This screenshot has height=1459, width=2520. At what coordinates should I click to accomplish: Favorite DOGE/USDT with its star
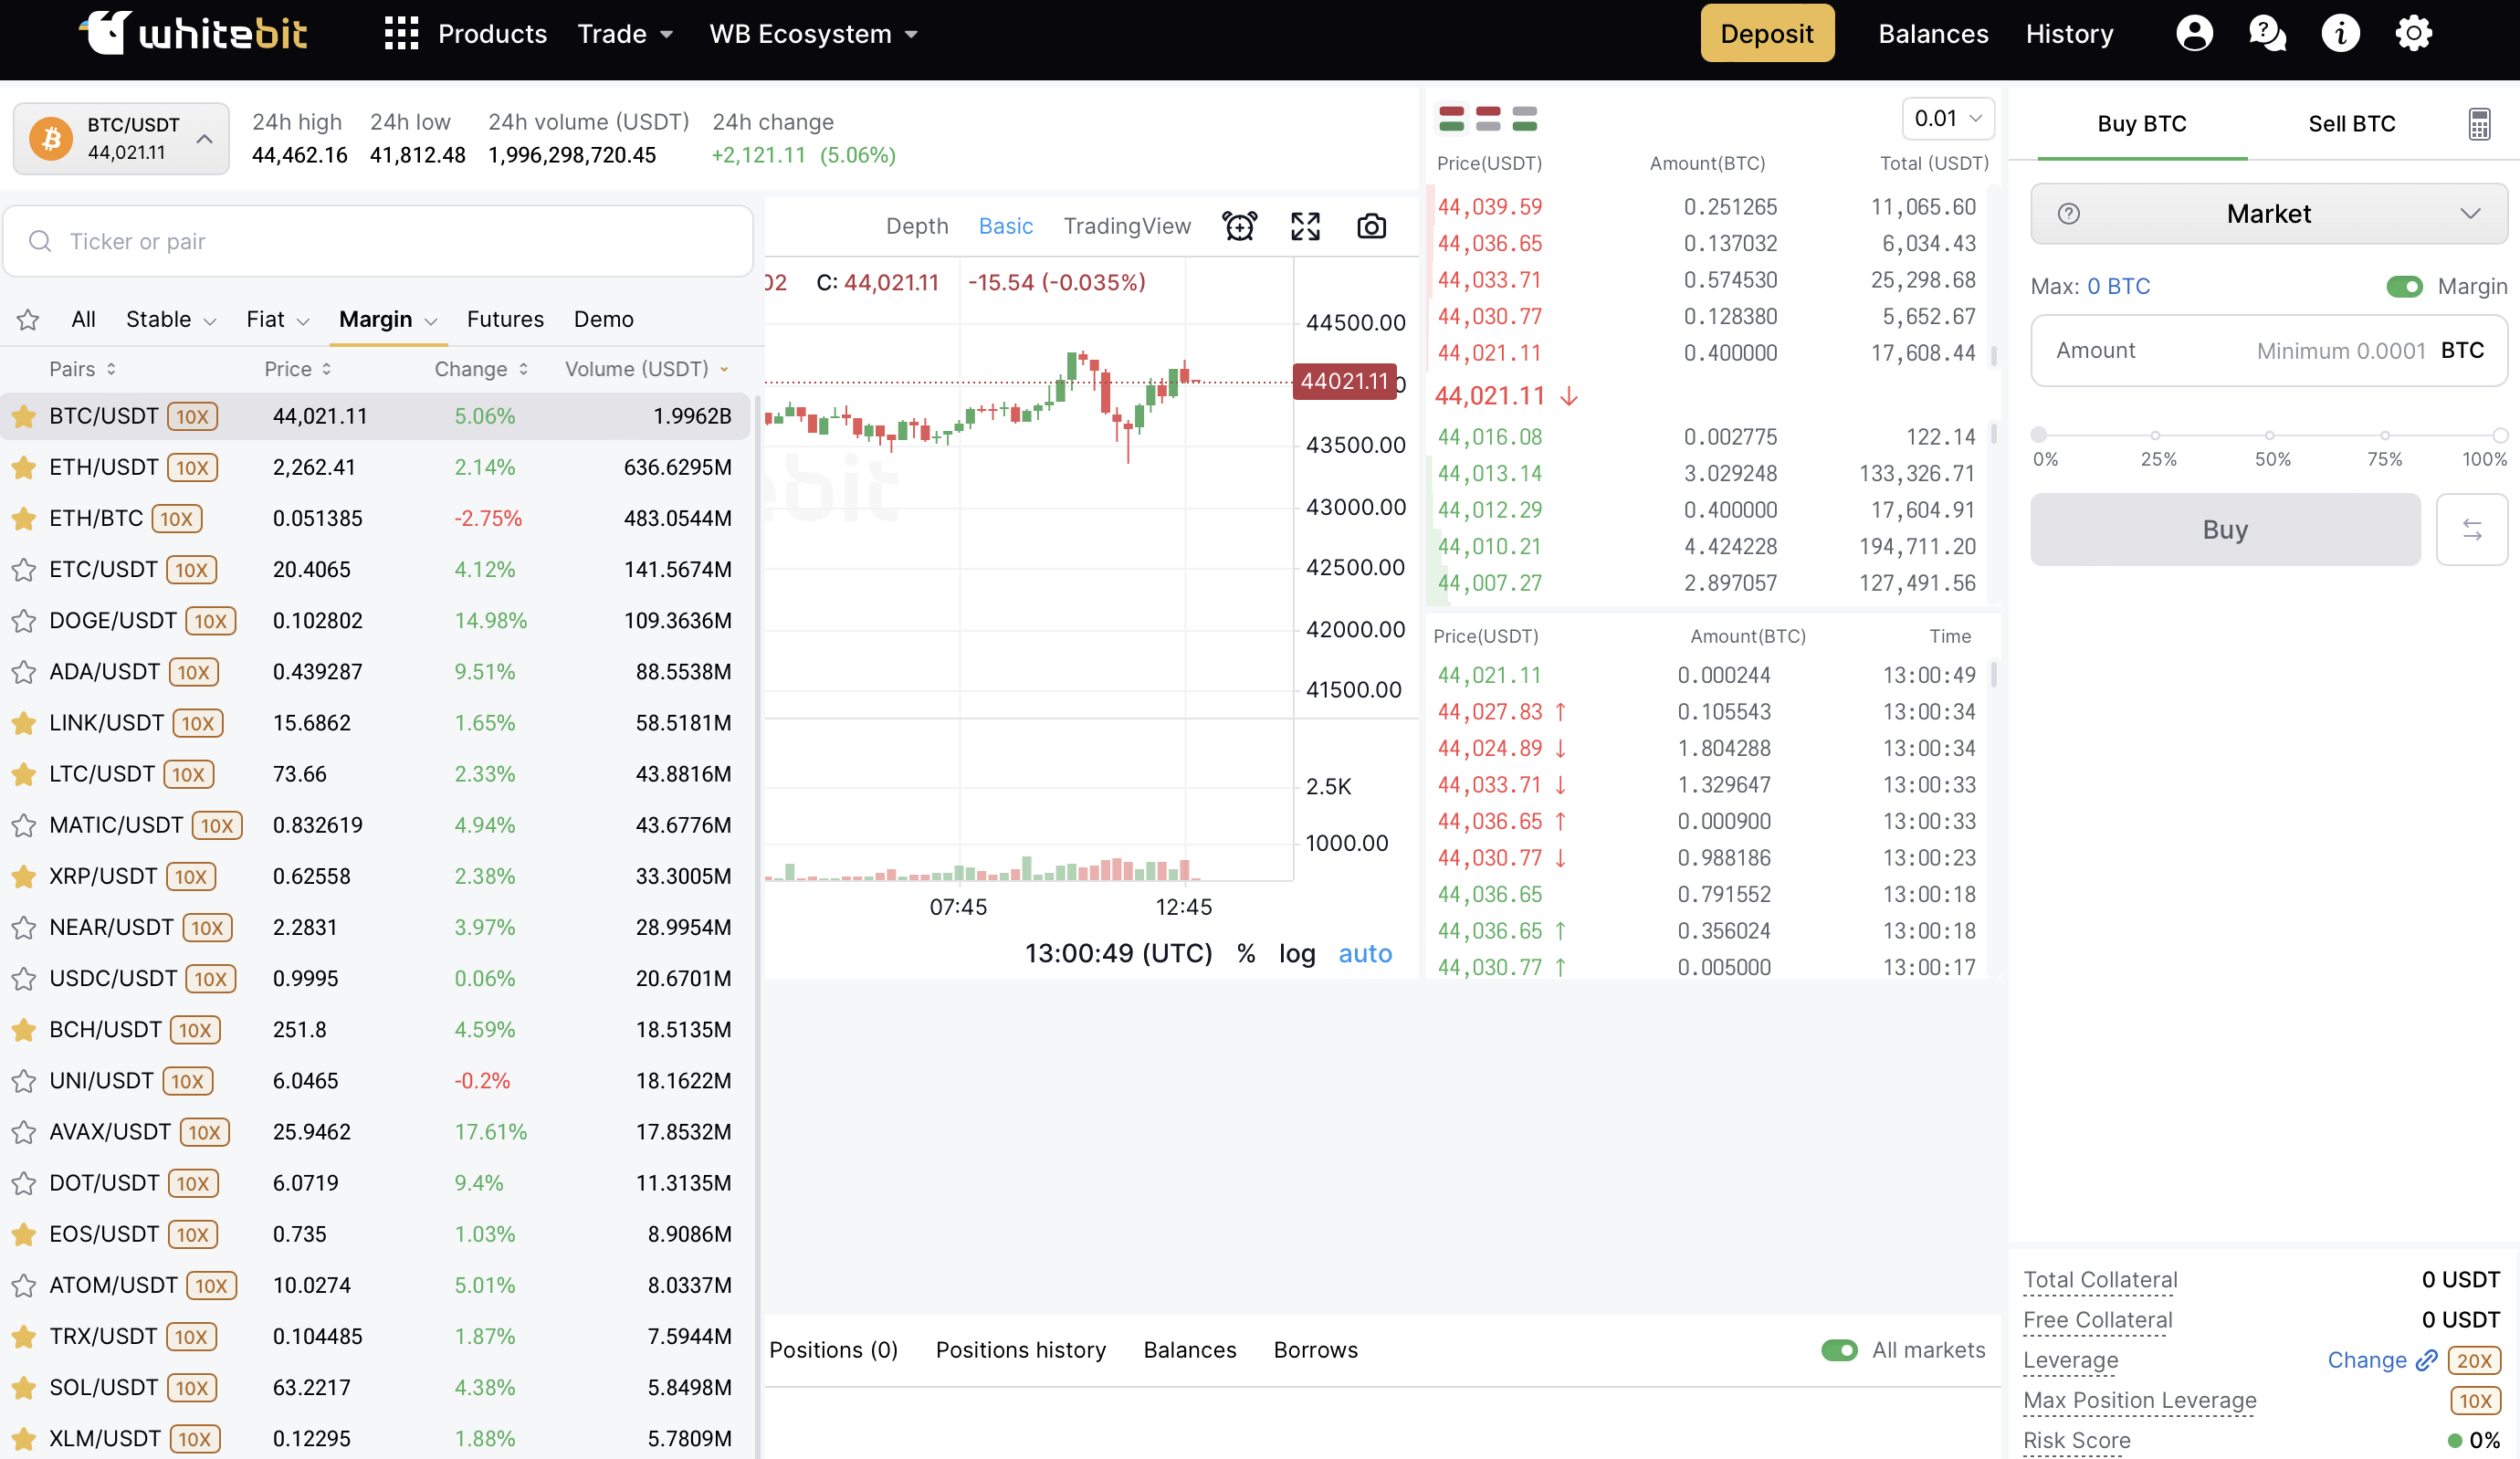[25, 620]
